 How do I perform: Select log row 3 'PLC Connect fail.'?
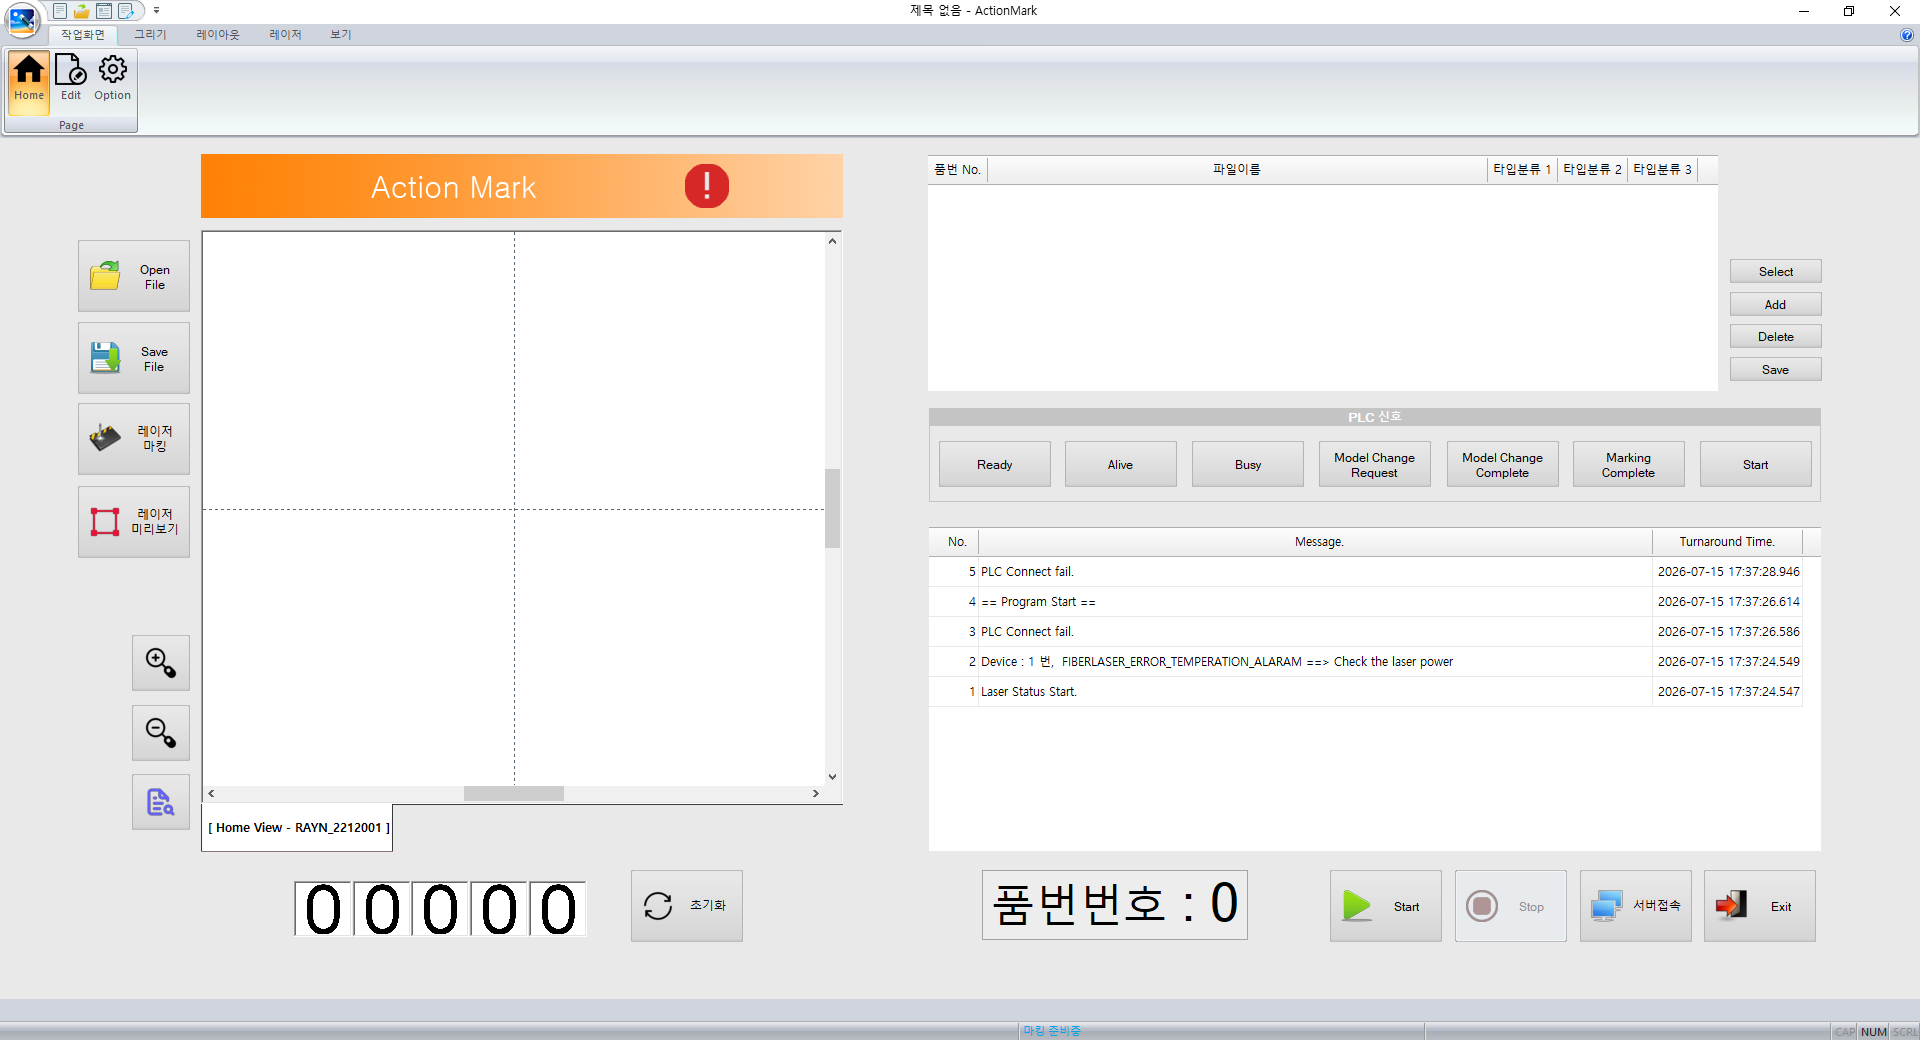pos(1366,632)
